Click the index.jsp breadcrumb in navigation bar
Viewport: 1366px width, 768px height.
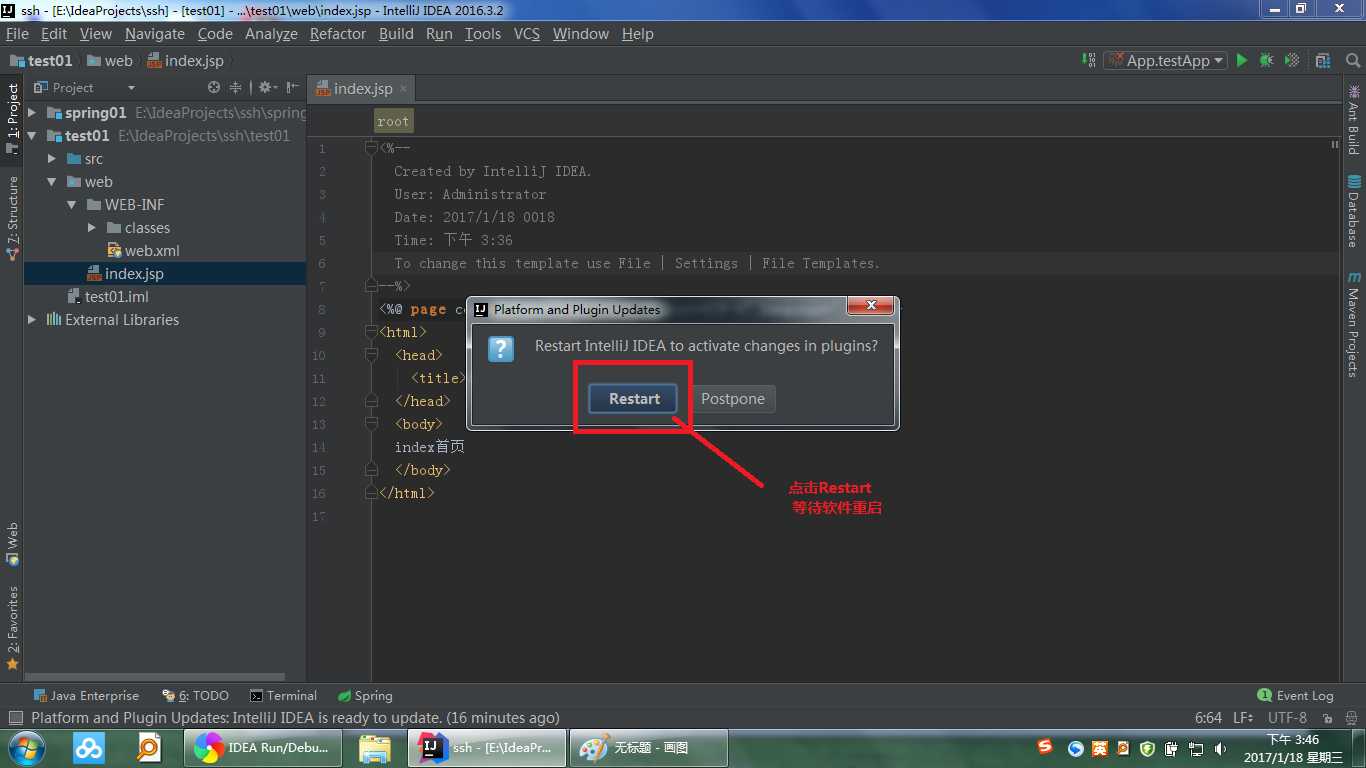[x=186, y=60]
